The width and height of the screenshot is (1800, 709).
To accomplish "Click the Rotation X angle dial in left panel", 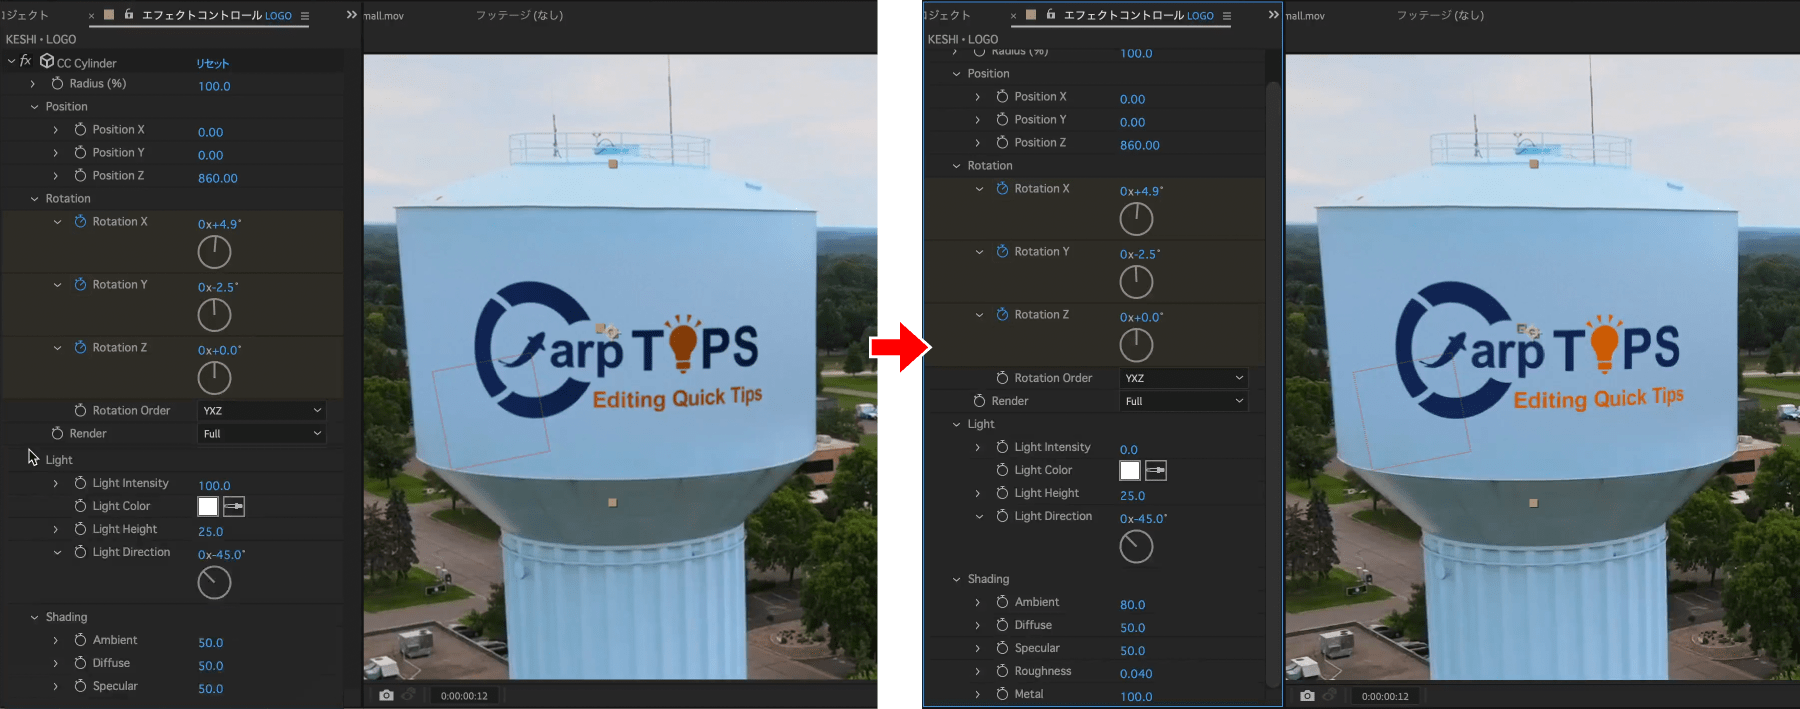I will [x=214, y=252].
